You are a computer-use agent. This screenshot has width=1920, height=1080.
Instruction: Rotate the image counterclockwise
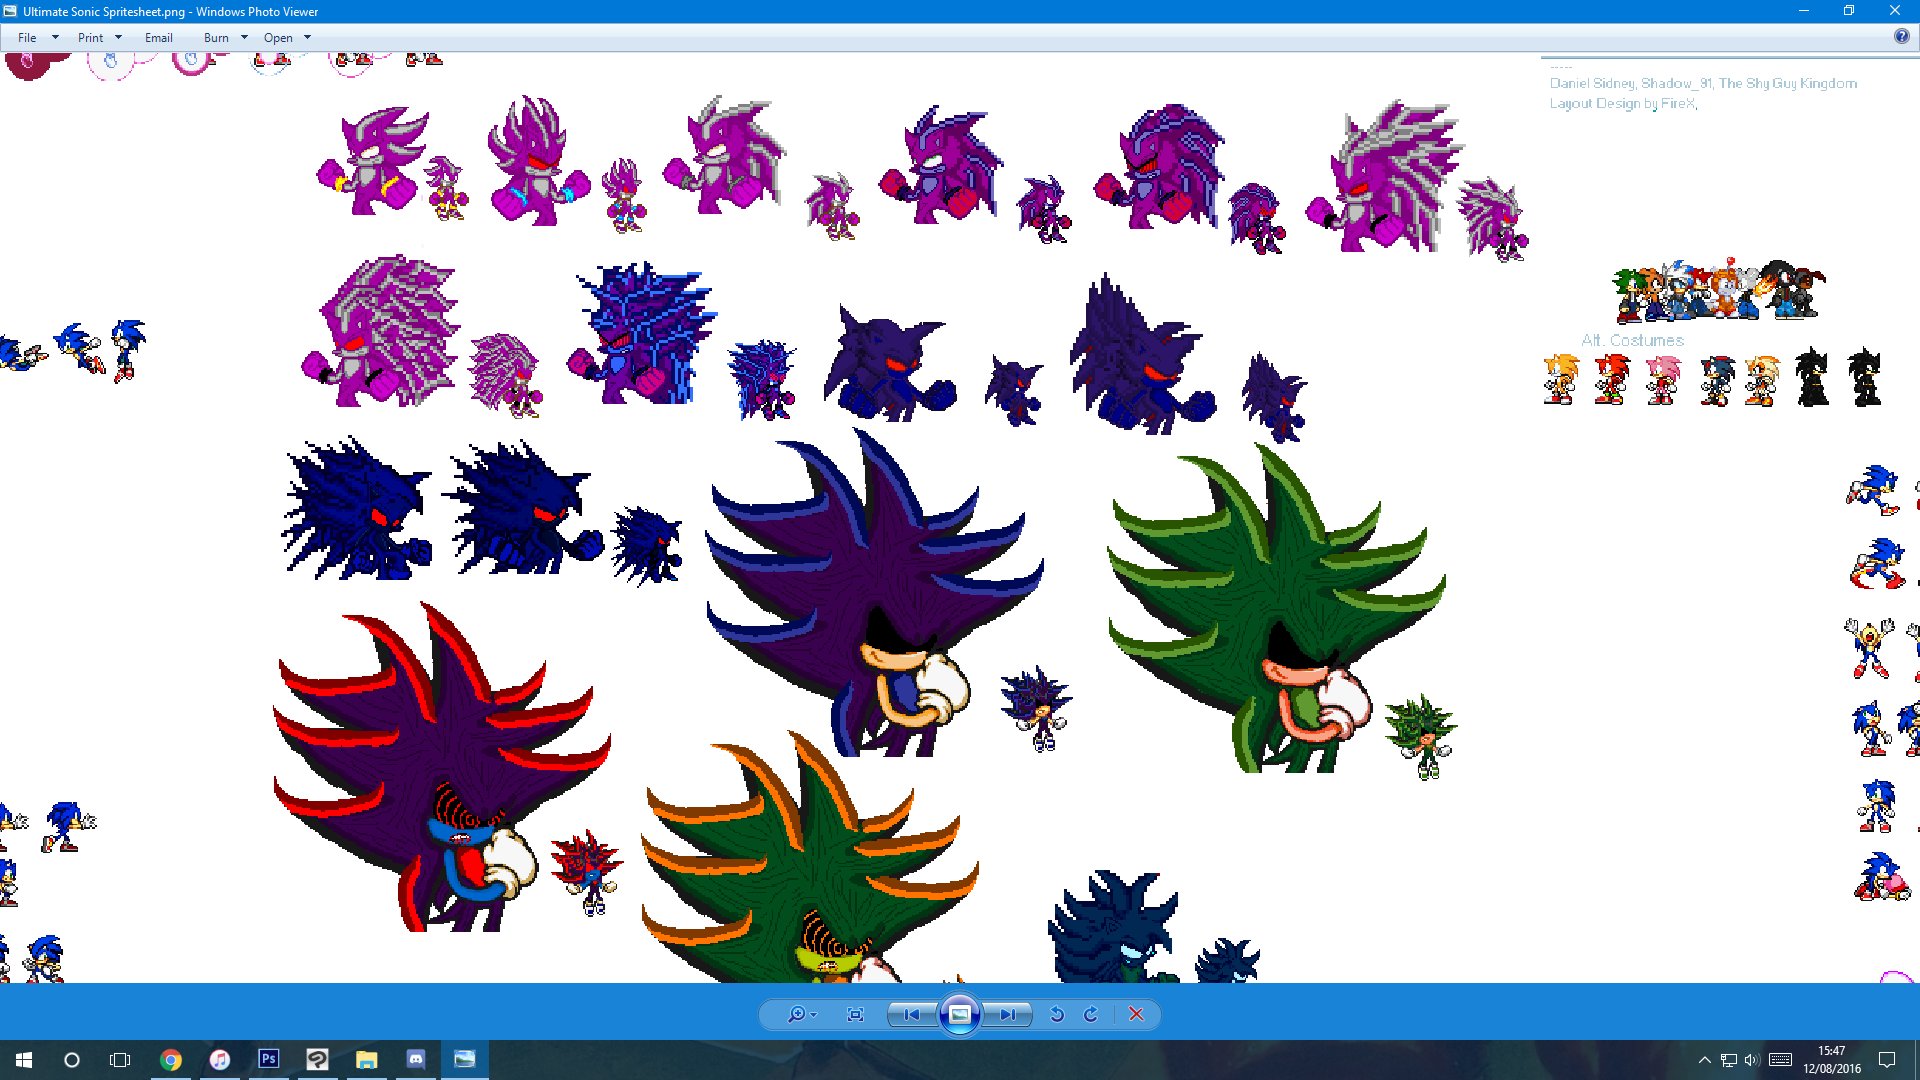[x=1057, y=1014]
